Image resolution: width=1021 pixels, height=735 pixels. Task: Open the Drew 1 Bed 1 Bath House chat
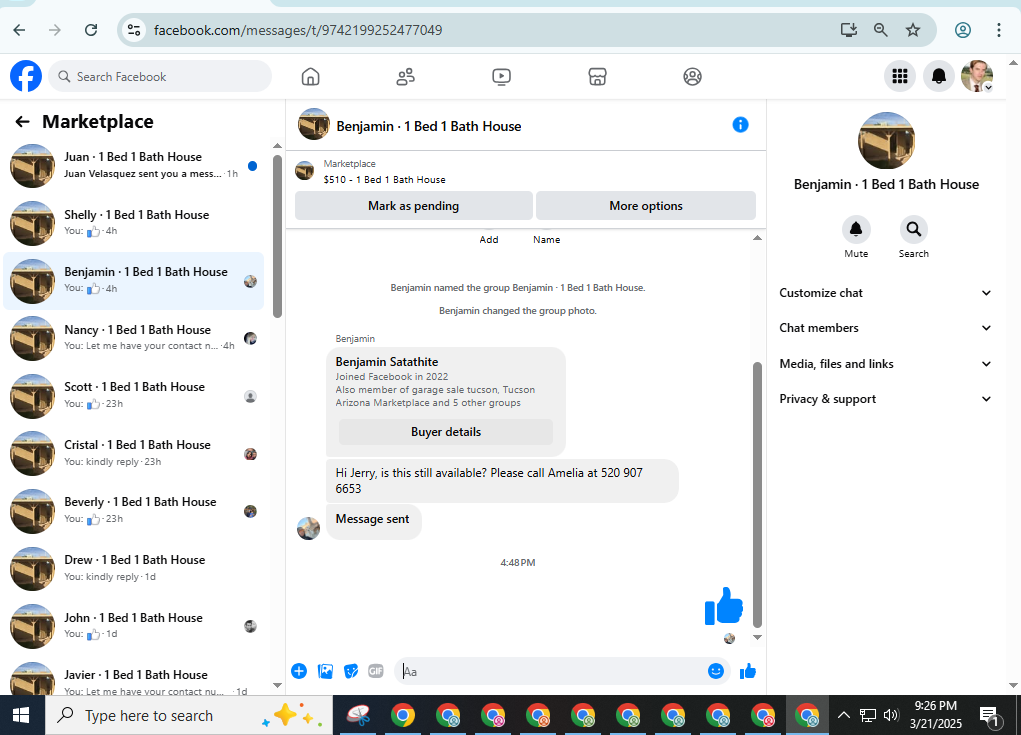tap(133, 568)
